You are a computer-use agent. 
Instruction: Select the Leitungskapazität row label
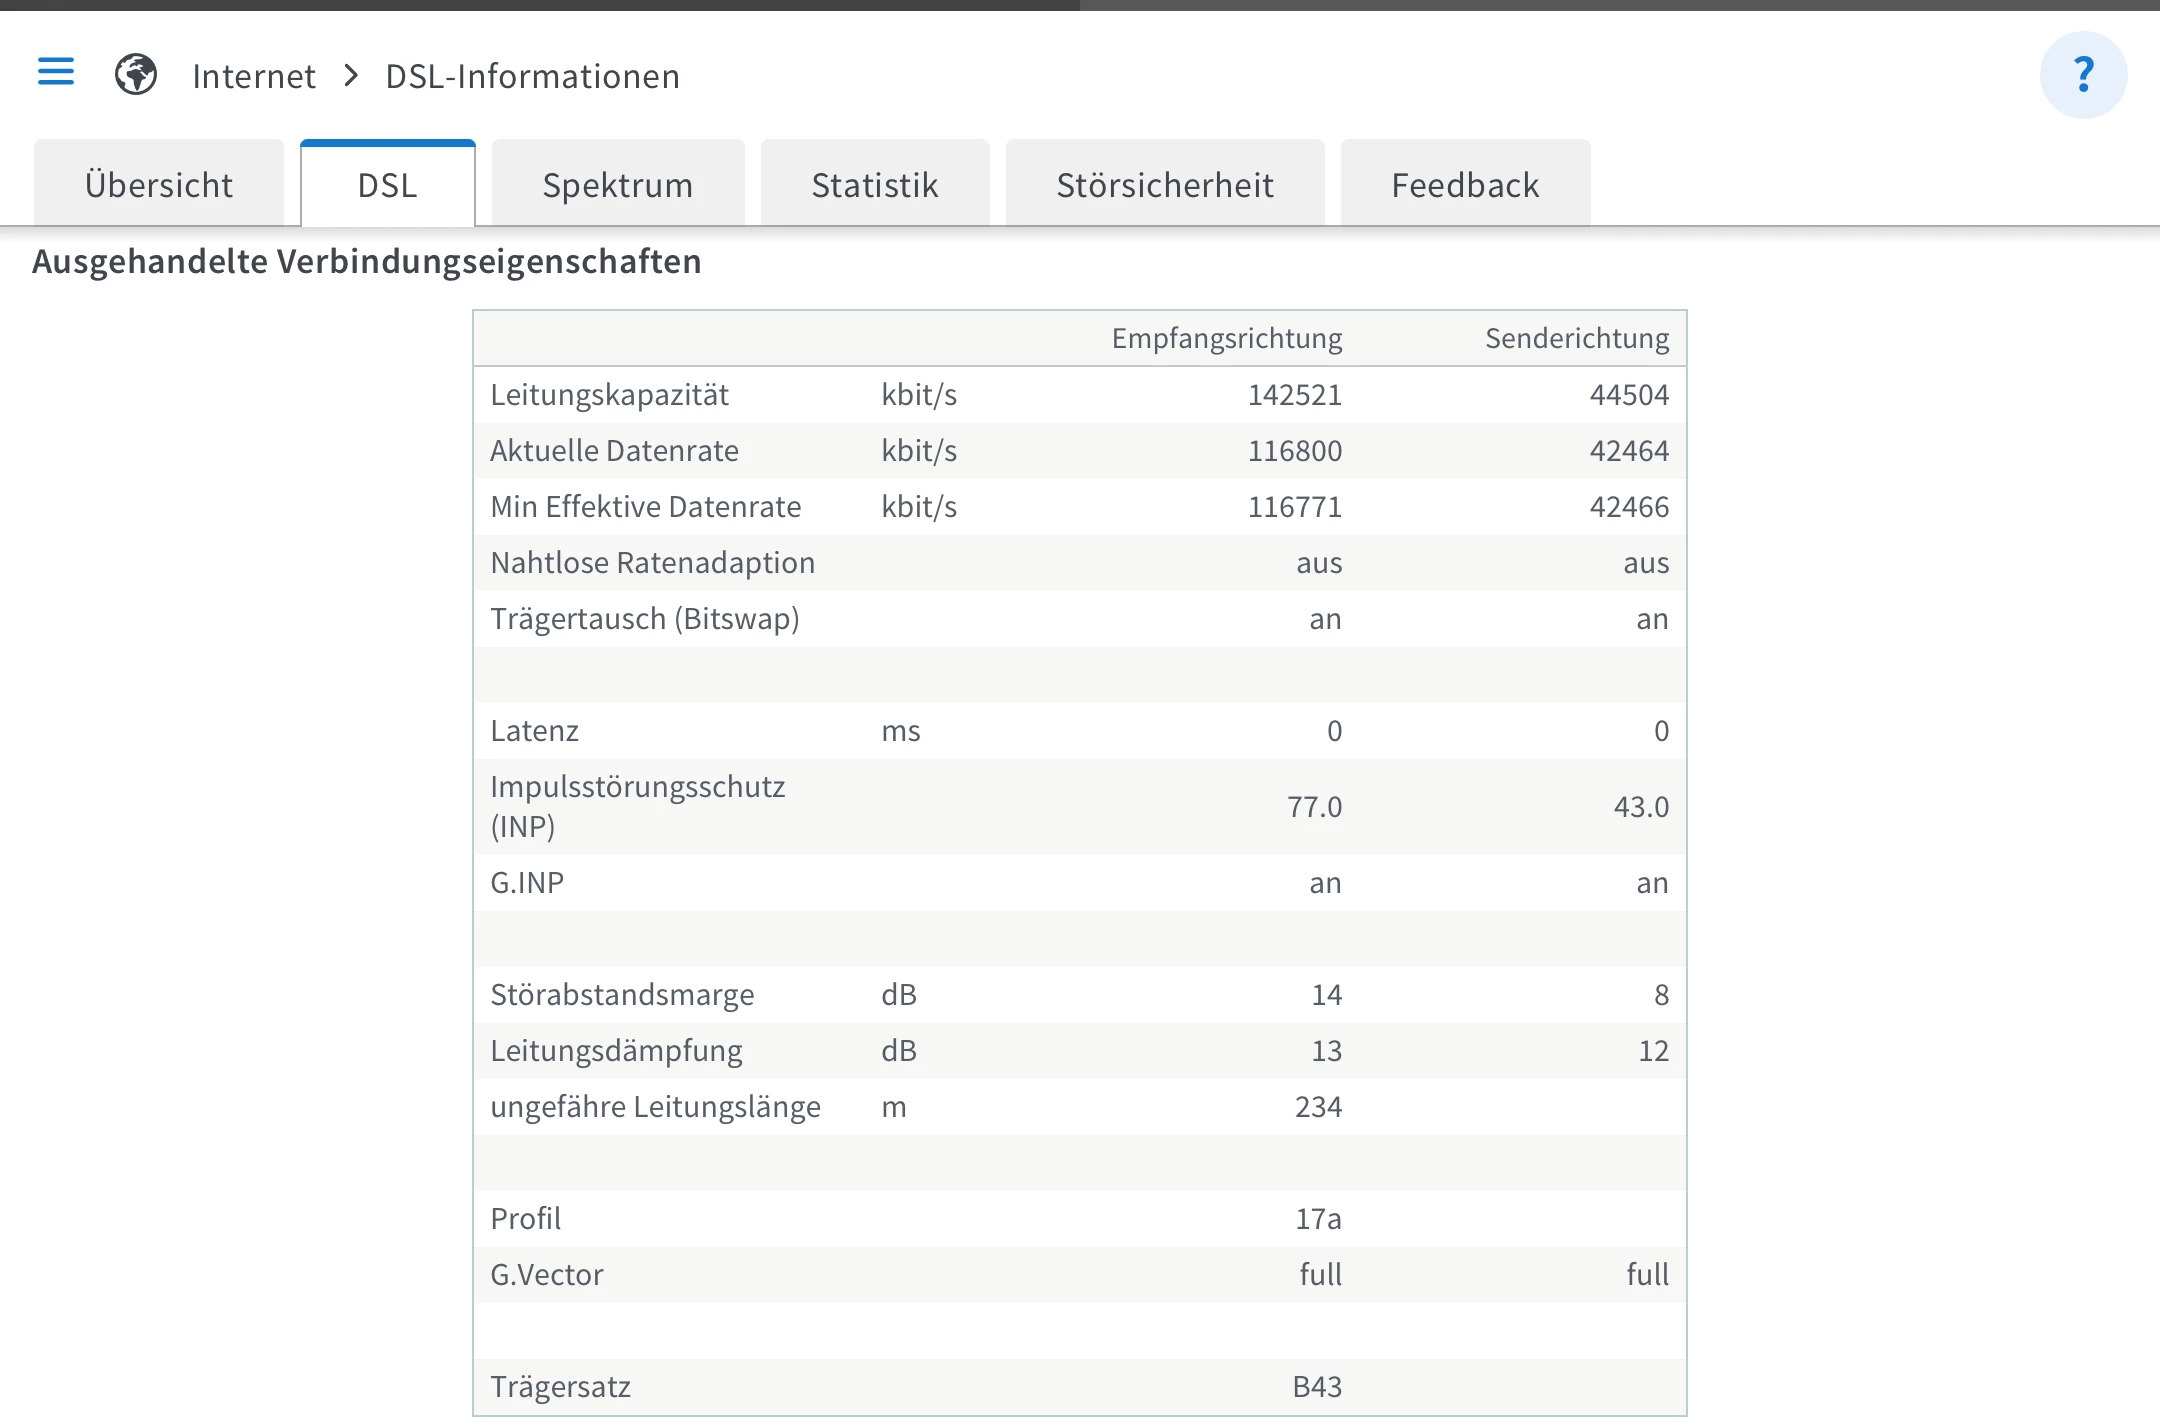coord(609,395)
